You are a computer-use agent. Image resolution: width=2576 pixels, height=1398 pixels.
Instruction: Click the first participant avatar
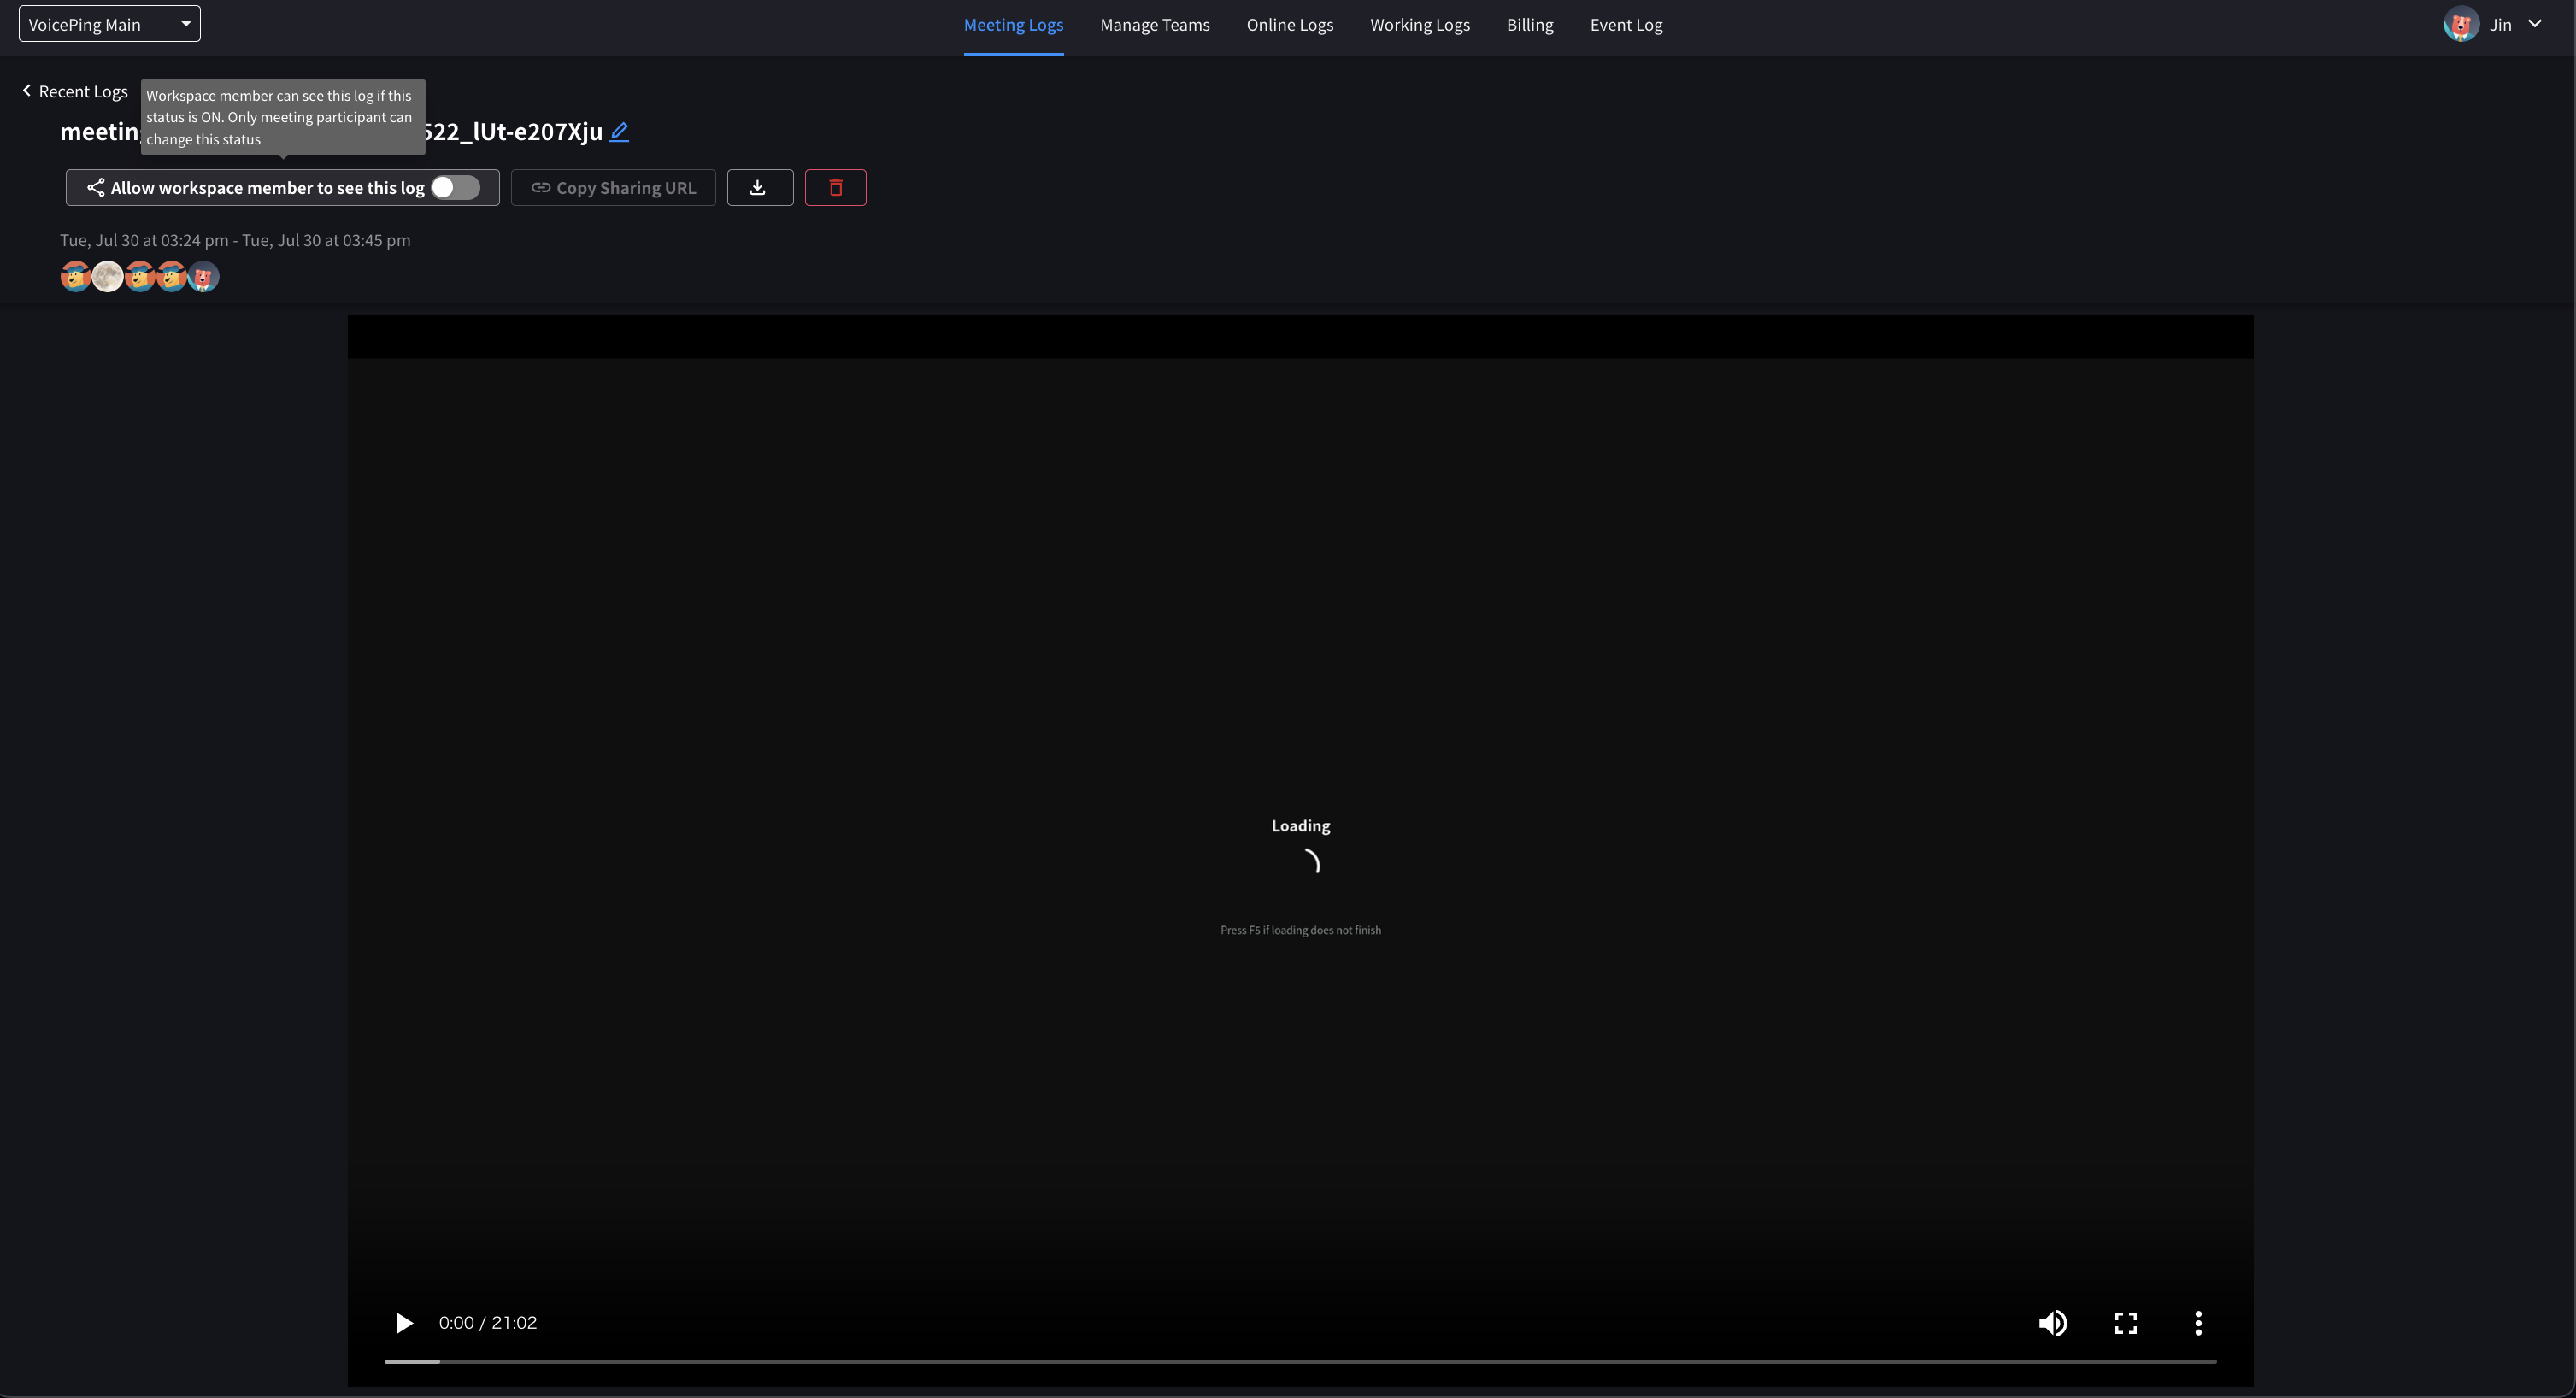(75, 276)
